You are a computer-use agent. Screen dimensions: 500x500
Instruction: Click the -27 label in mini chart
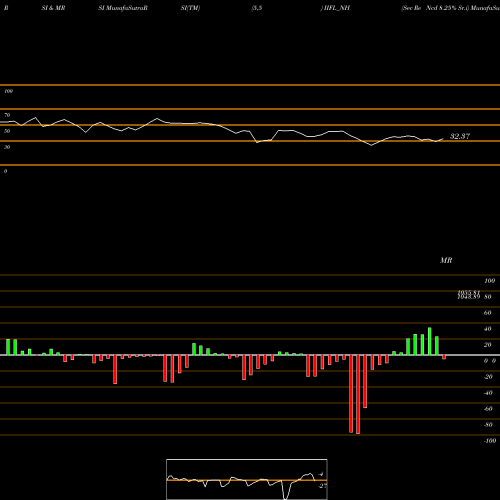point(322,486)
